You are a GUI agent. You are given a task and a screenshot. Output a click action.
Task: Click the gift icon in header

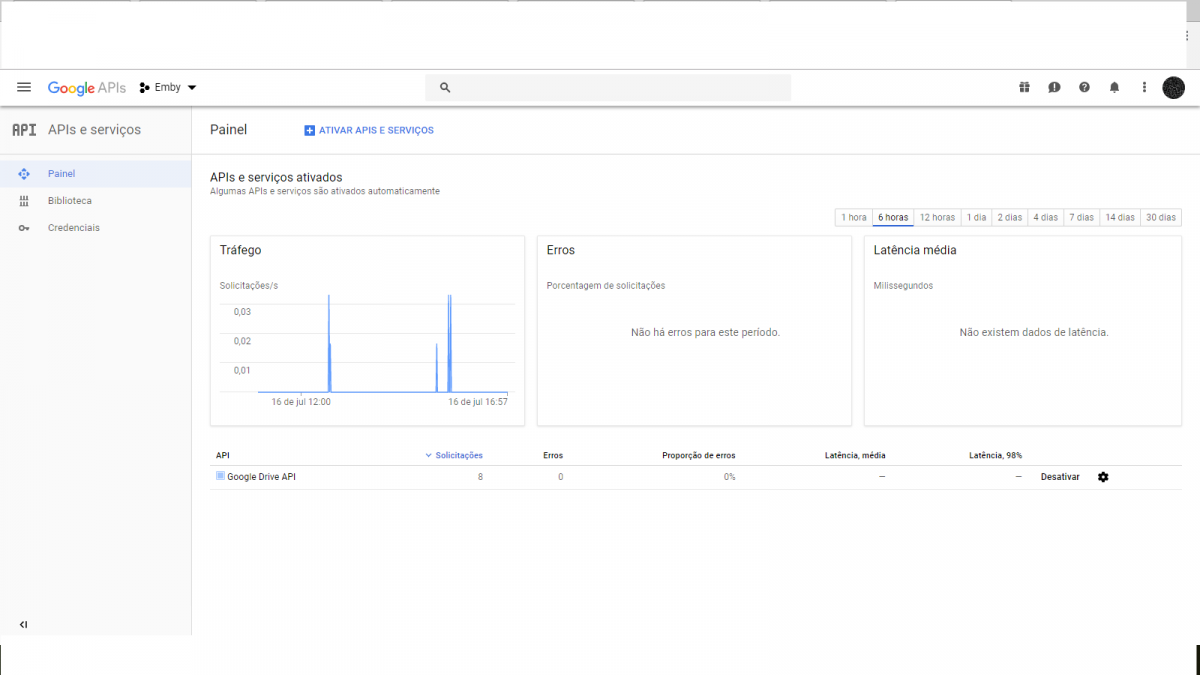tap(1024, 88)
